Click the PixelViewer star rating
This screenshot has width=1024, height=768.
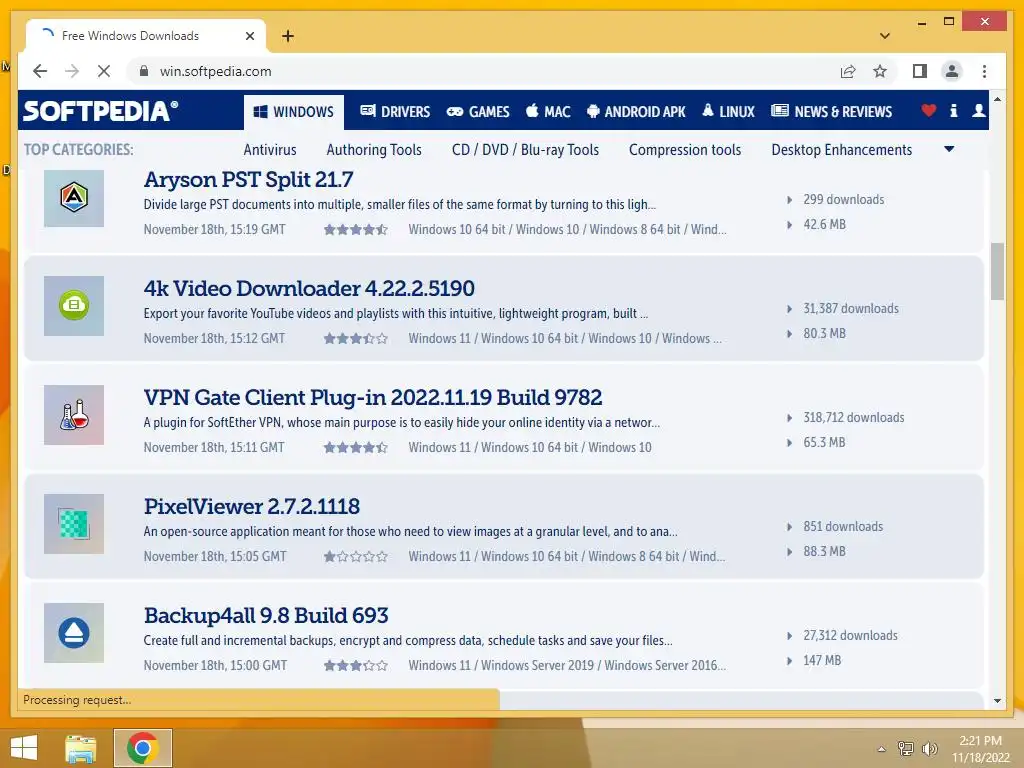(x=356, y=556)
